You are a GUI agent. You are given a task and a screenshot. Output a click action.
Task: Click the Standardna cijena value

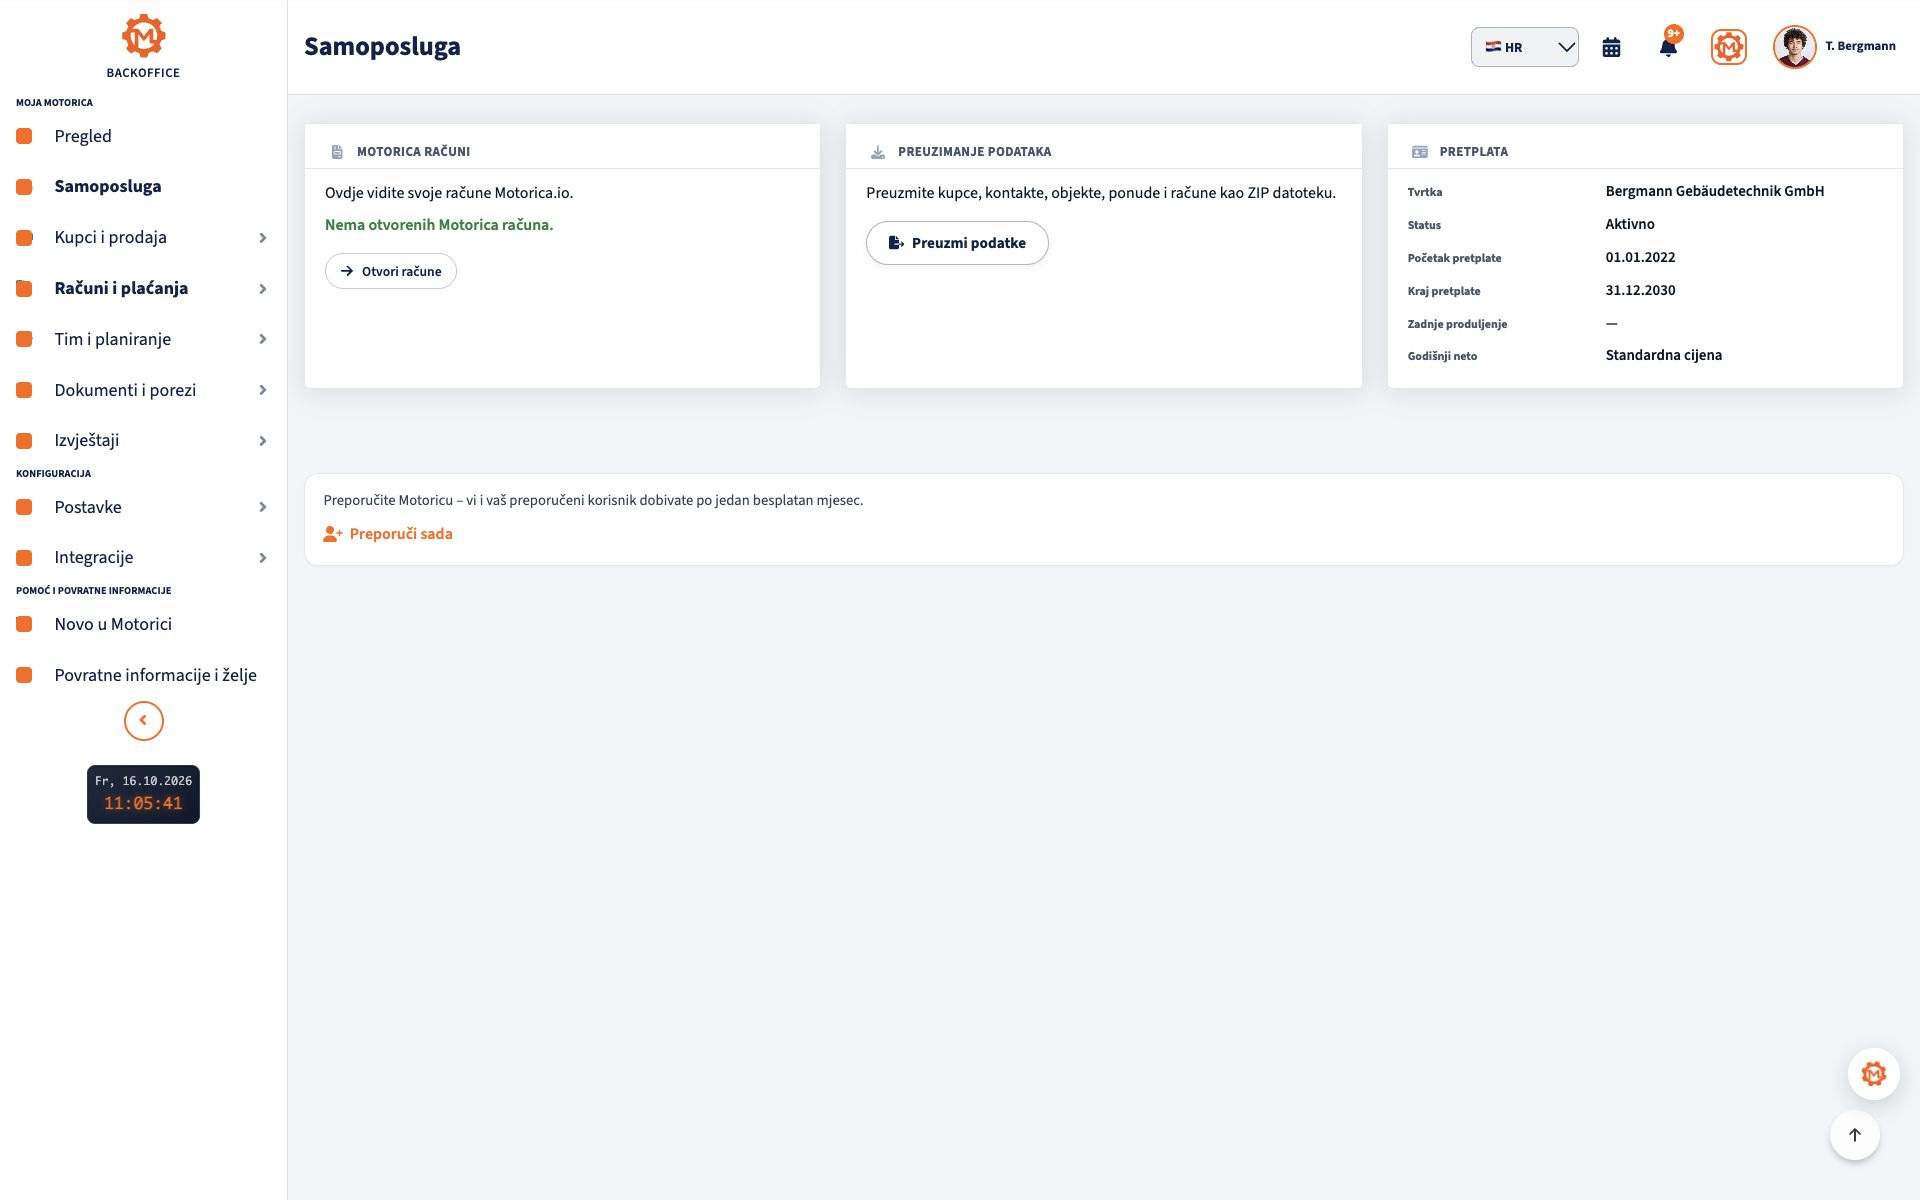(x=1663, y=355)
